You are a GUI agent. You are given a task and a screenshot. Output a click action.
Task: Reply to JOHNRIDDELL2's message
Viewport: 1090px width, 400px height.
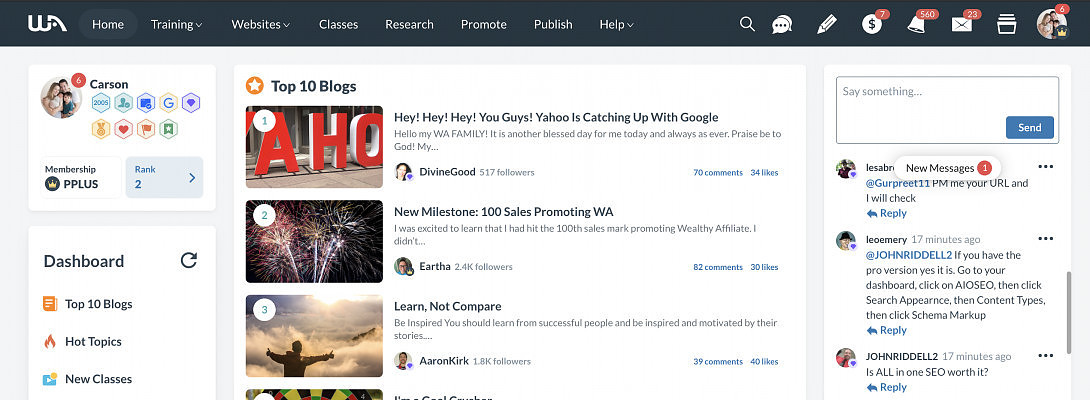click(886, 387)
